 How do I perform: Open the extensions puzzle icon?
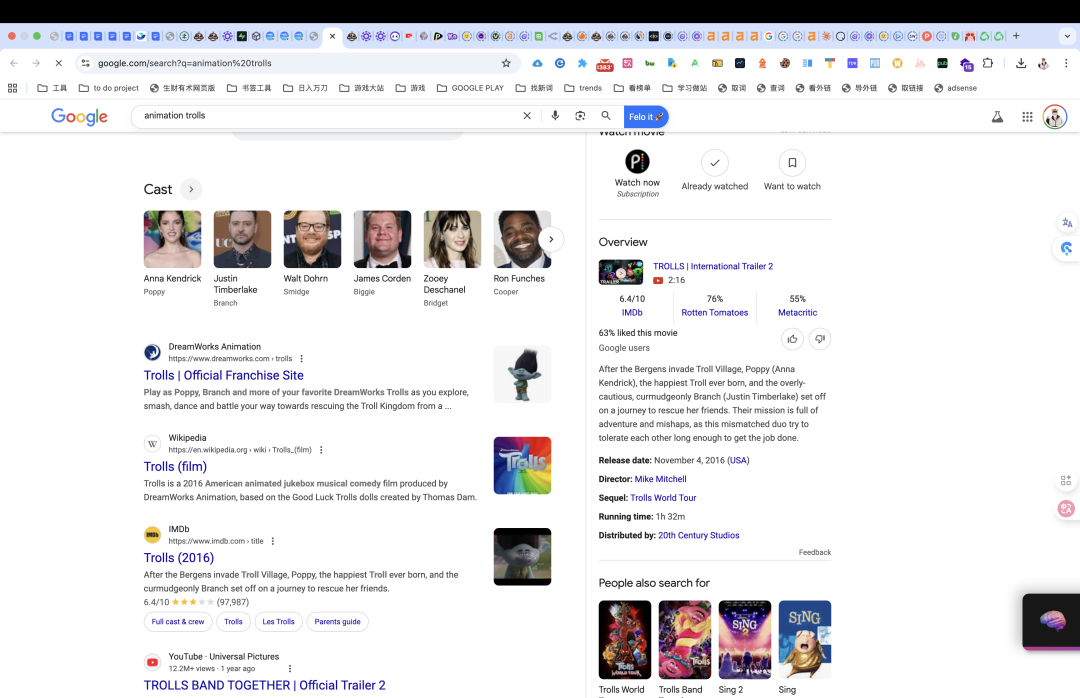[988, 63]
